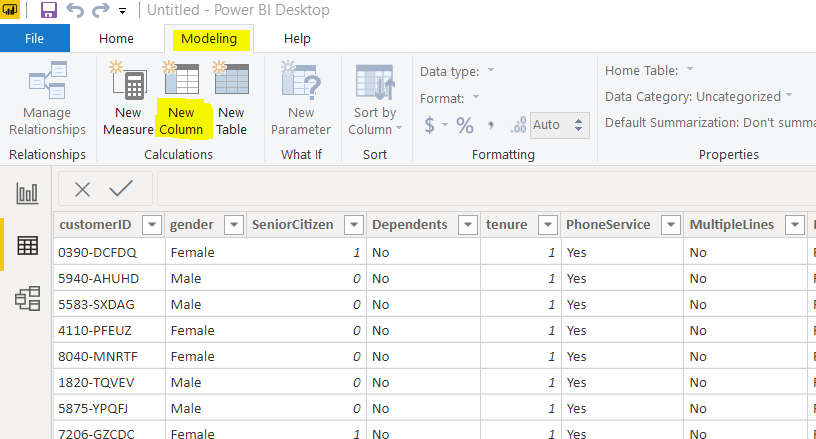Switch to the Home ribbon tab
Screen dimensions: 816x439
(x=116, y=38)
